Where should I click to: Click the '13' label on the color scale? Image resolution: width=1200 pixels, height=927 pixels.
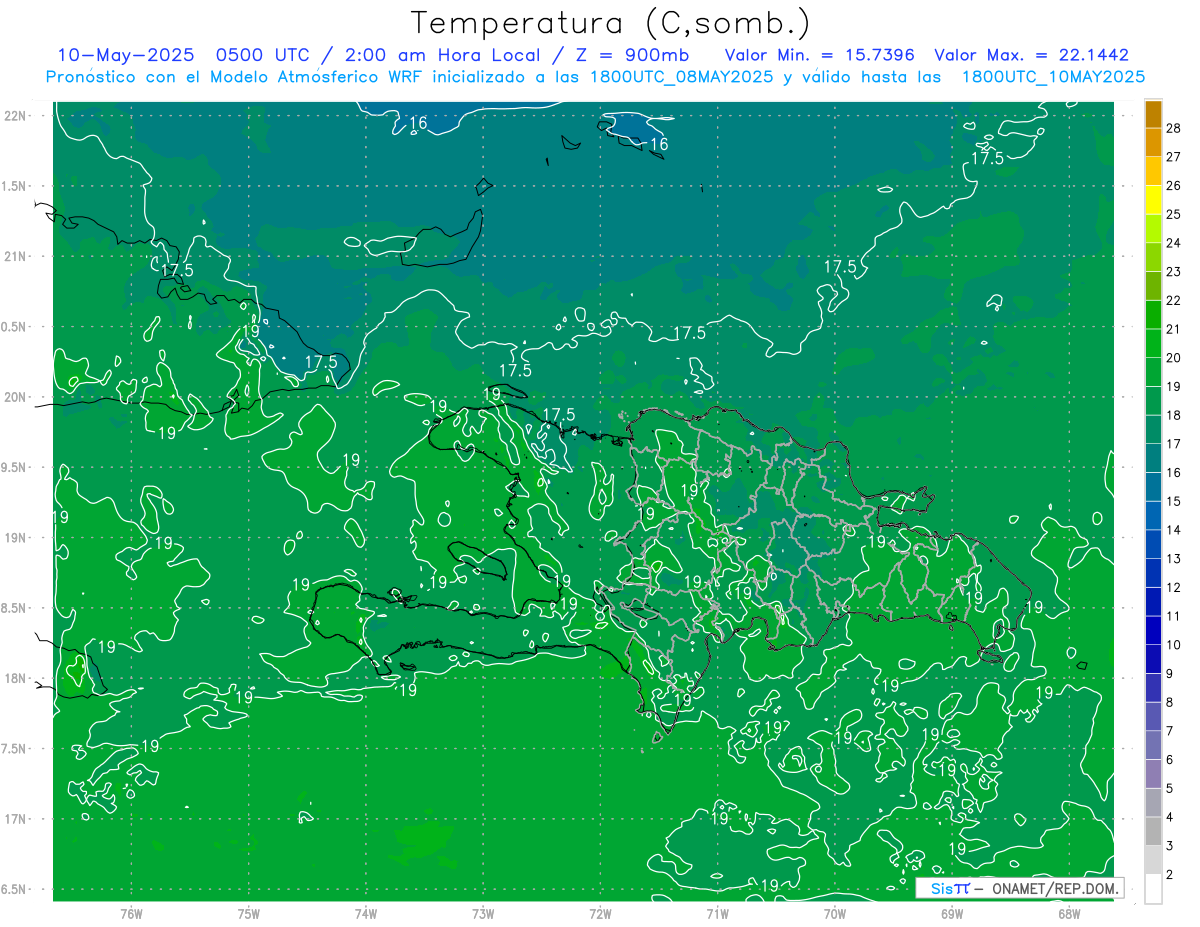click(x=1174, y=559)
